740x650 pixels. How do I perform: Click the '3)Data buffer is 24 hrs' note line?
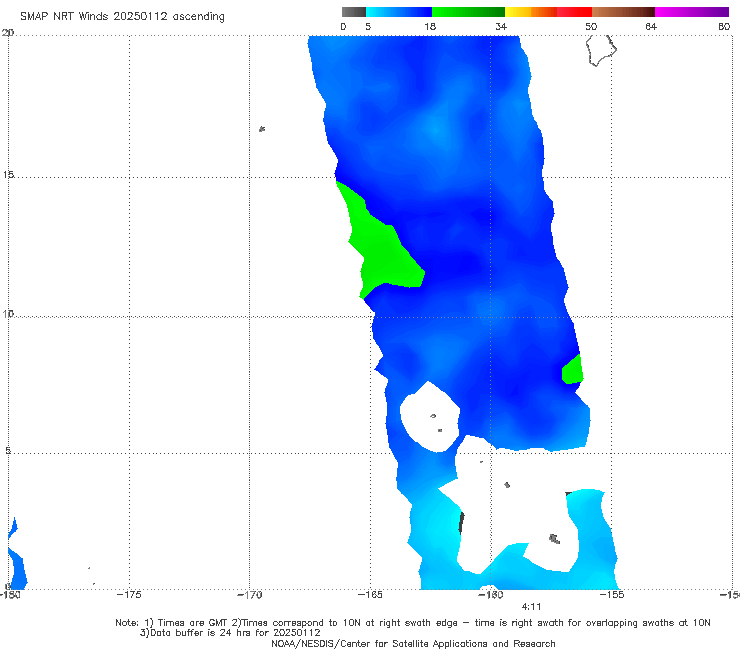(230, 633)
